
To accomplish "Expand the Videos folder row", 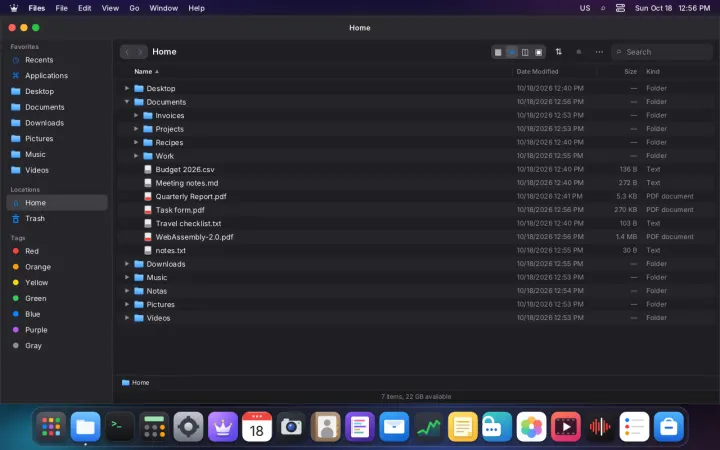I will click(127, 318).
